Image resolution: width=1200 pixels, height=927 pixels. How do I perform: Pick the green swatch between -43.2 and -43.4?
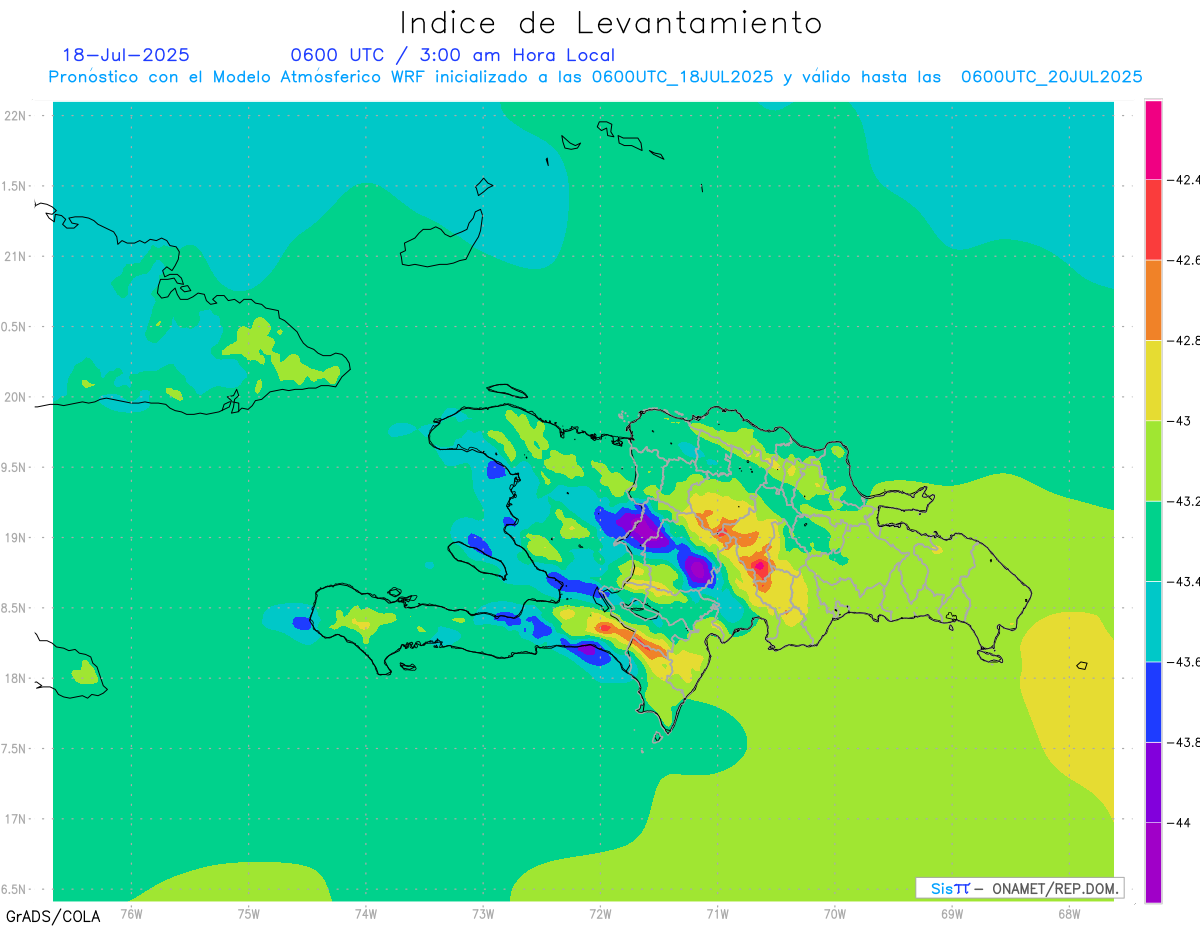pos(1153,541)
